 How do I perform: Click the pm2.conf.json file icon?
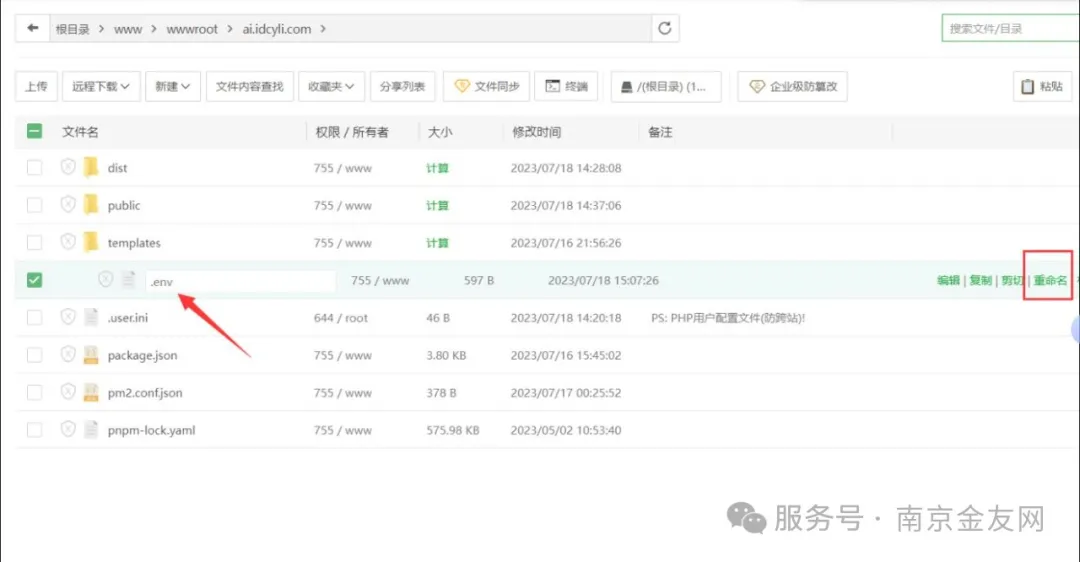click(91, 392)
